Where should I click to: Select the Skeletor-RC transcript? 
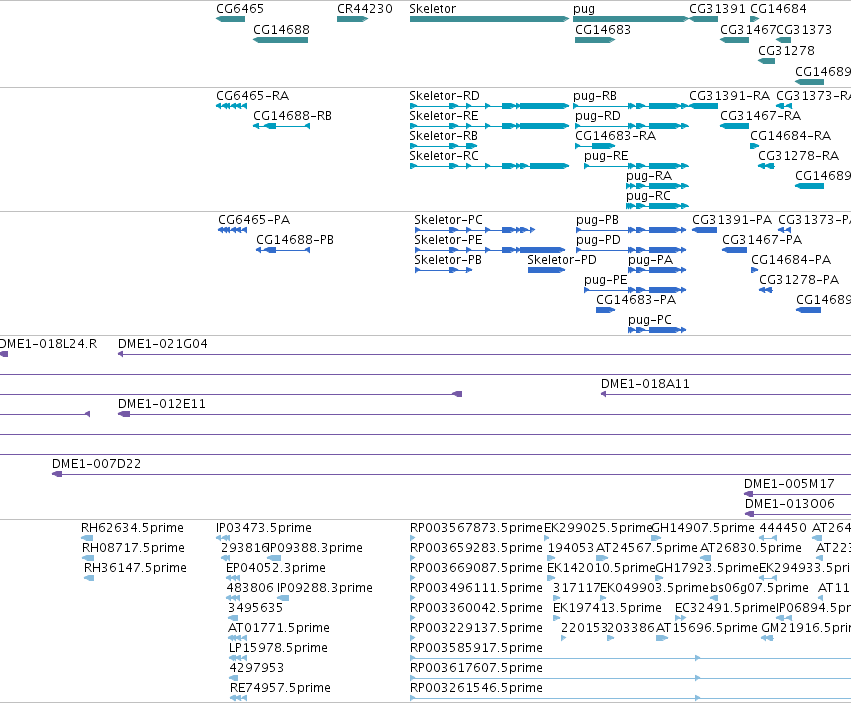point(490,166)
